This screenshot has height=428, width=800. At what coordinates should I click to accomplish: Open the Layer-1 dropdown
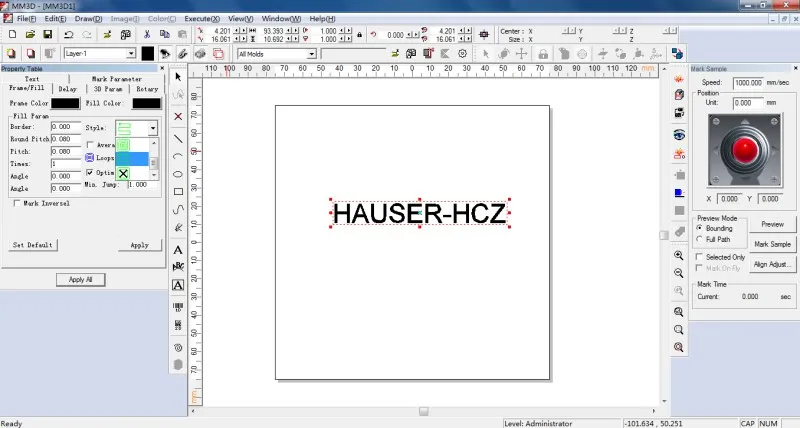pyautogui.click(x=131, y=53)
